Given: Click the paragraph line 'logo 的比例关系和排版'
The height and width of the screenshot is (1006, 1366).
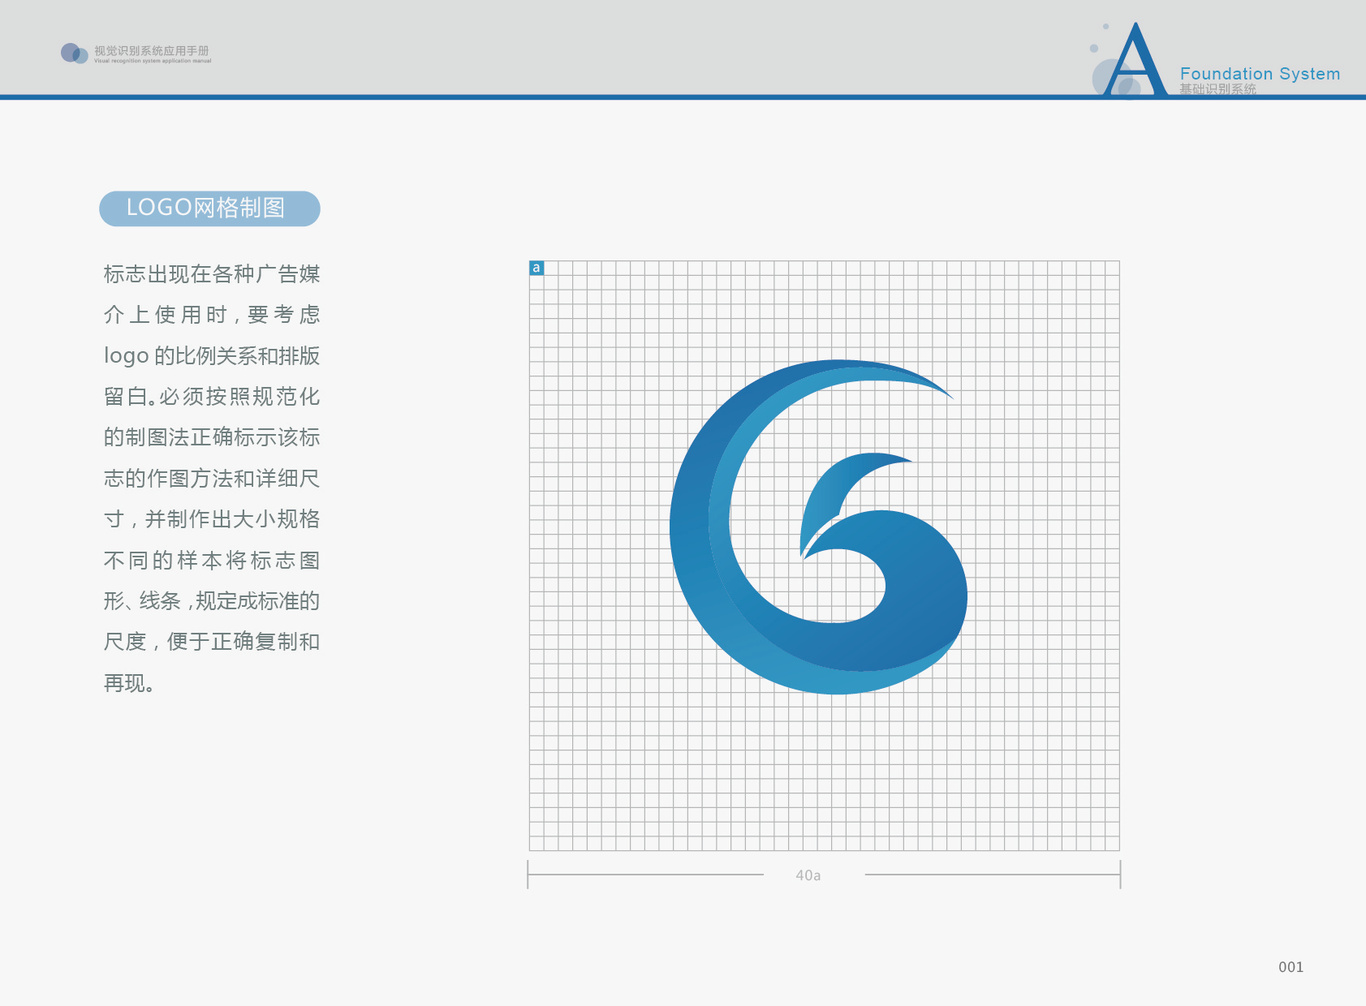Looking at the screenshot, I should [x=212, y=356].
